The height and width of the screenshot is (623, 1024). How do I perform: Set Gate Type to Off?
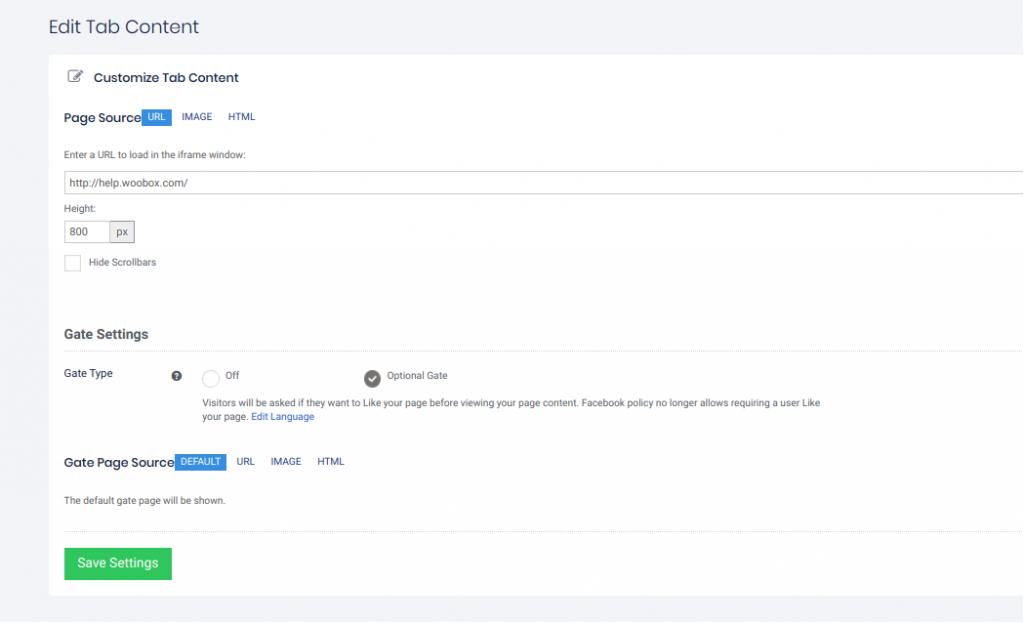210,378
